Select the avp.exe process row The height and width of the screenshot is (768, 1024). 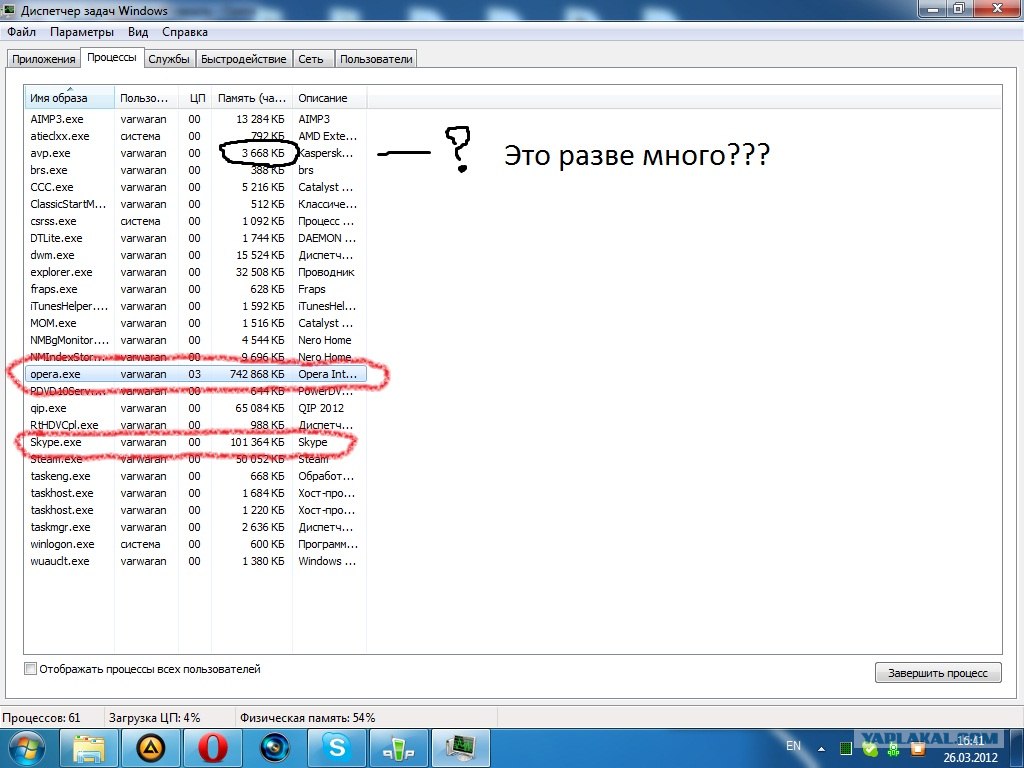(x=195, y=153)
